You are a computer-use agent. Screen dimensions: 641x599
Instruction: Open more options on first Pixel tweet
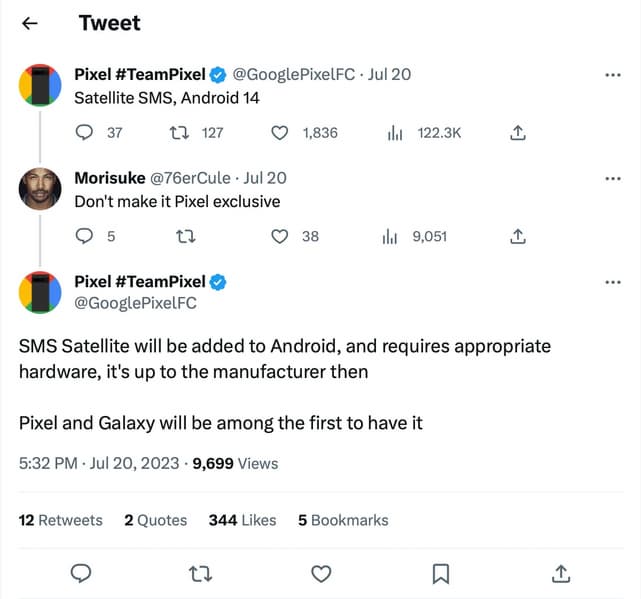pyautogui.click(x=613, y=74)
